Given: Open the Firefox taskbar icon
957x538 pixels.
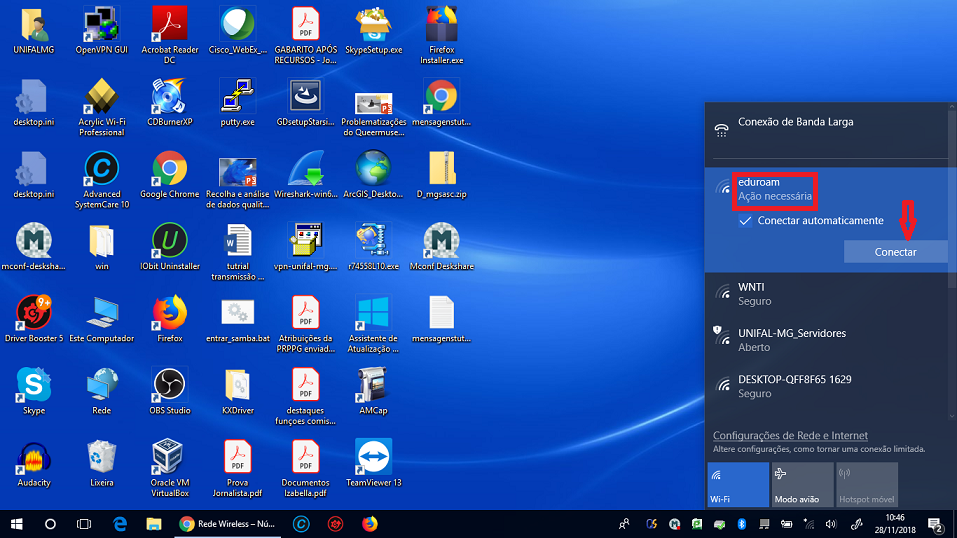Looking at the screenshot, I should [369, 524].
